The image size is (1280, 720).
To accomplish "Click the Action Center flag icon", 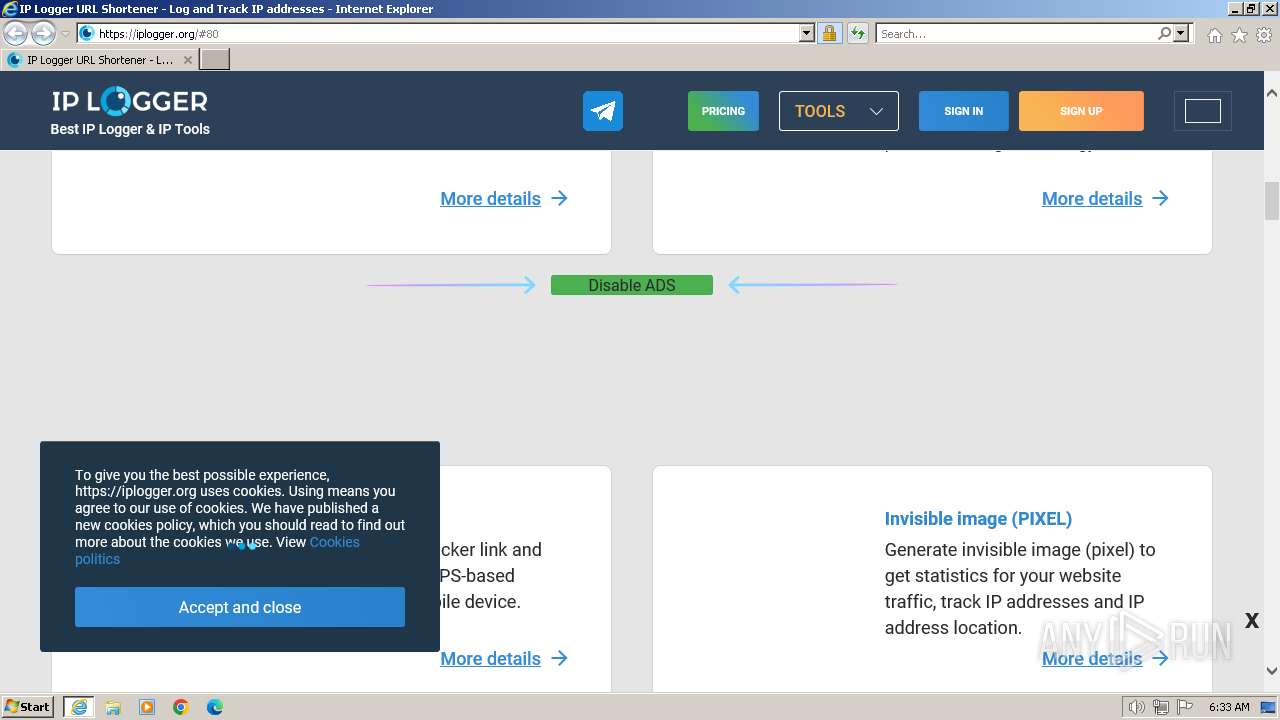I will 1184,707.
